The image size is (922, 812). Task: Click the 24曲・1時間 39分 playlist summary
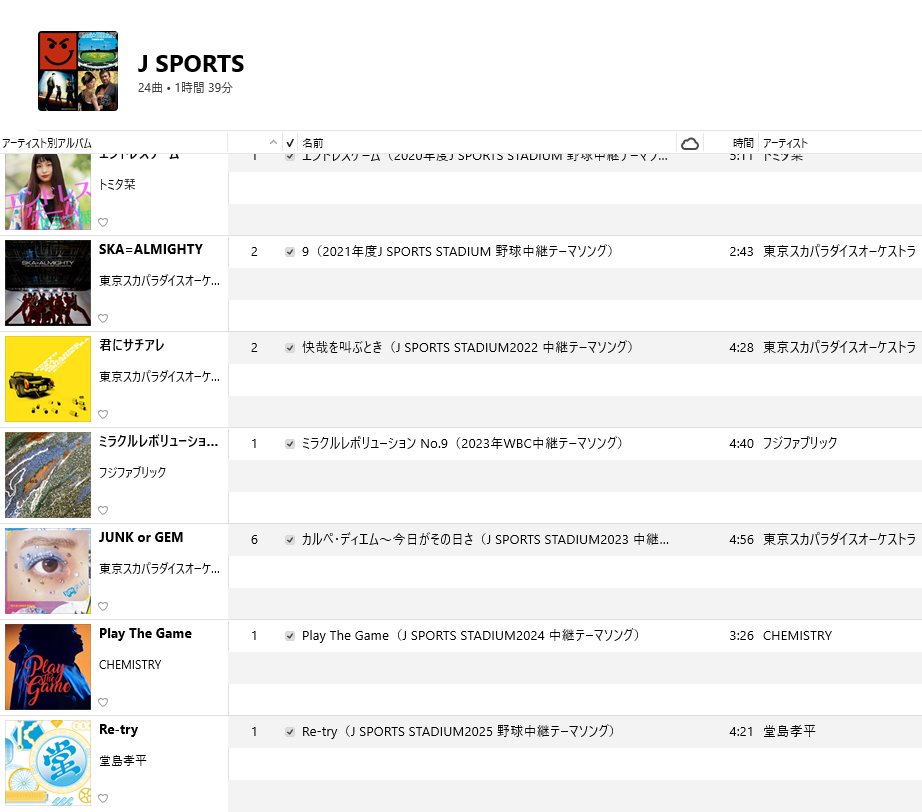pyautogui.click(x=185, y=88)
